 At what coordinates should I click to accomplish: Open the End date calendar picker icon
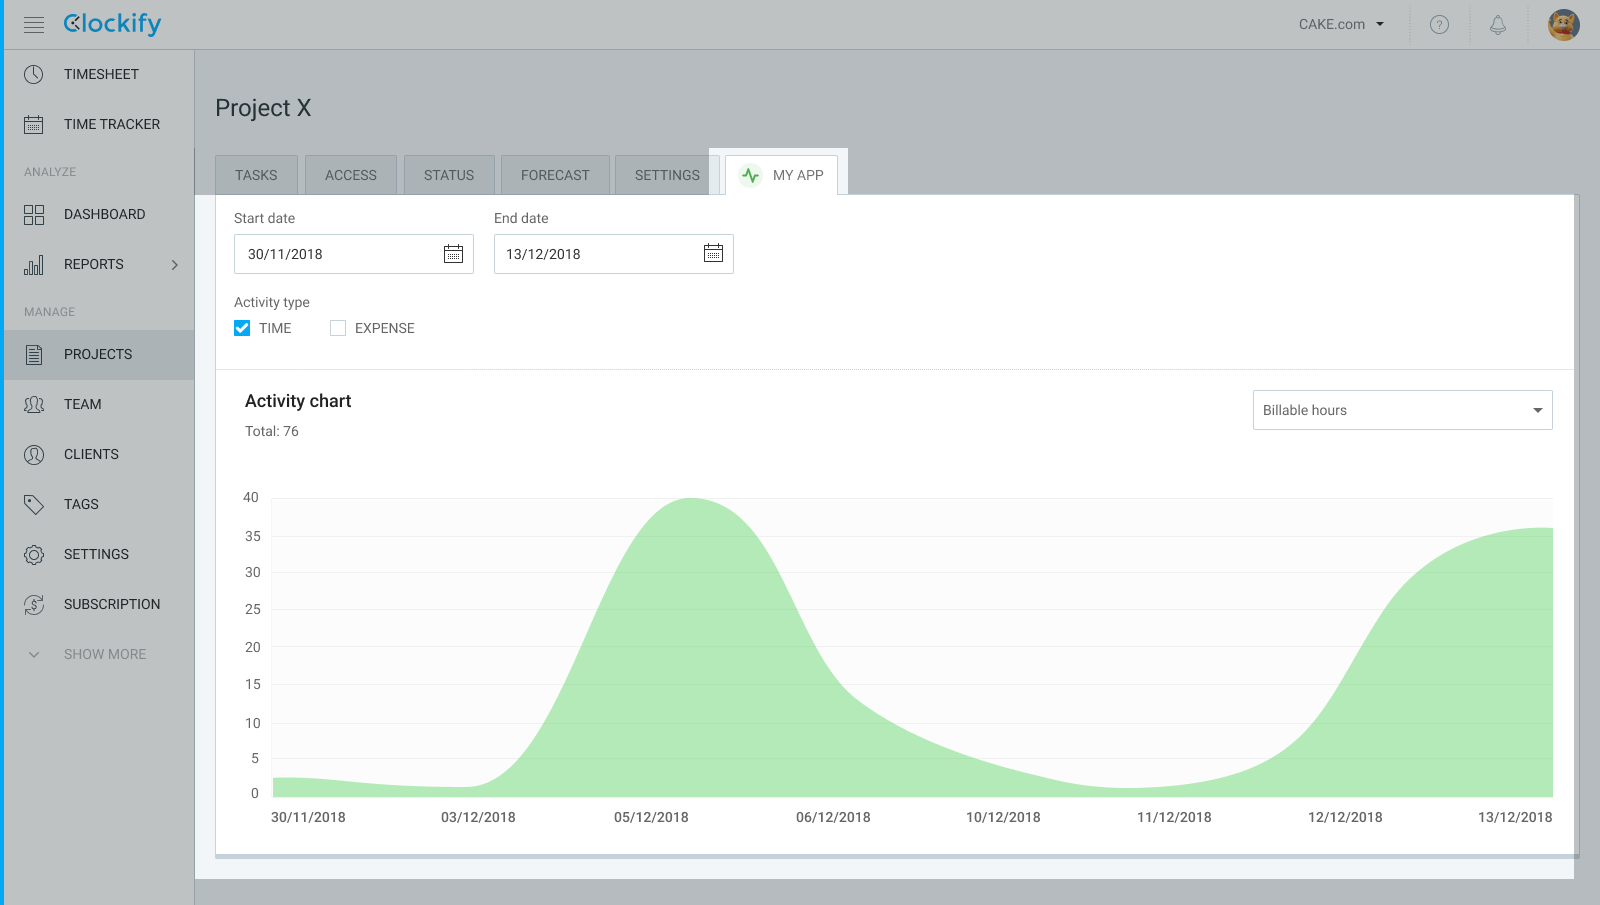[x=713, y=253]
